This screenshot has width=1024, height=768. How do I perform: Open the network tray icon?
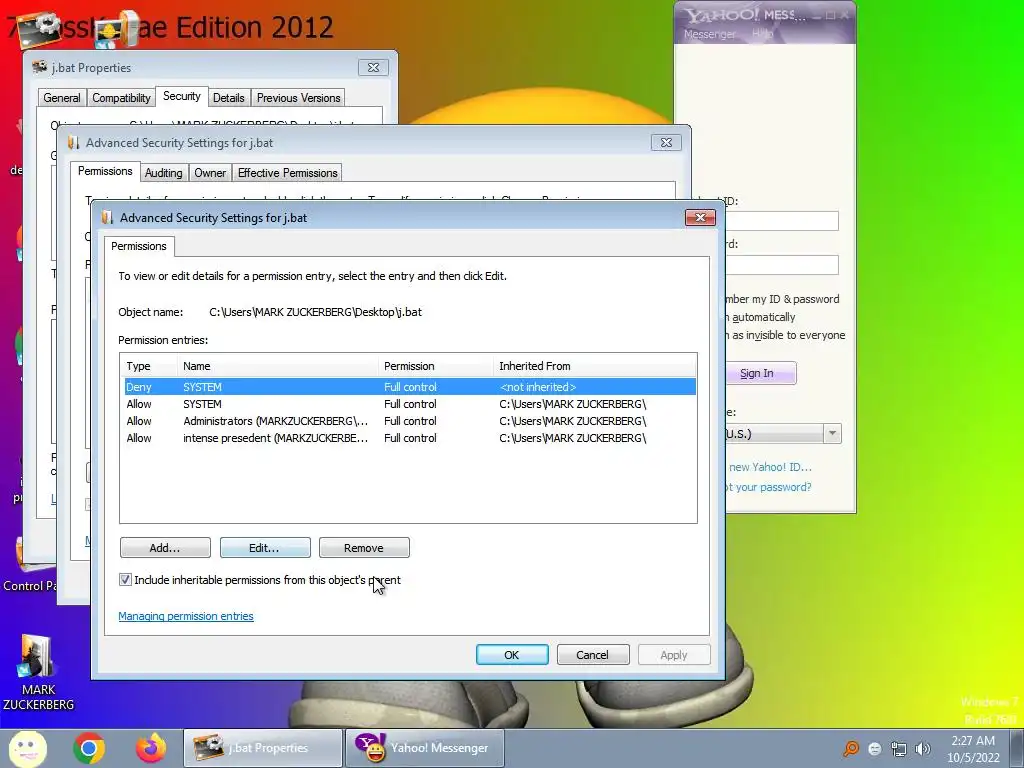pos(899,749)
